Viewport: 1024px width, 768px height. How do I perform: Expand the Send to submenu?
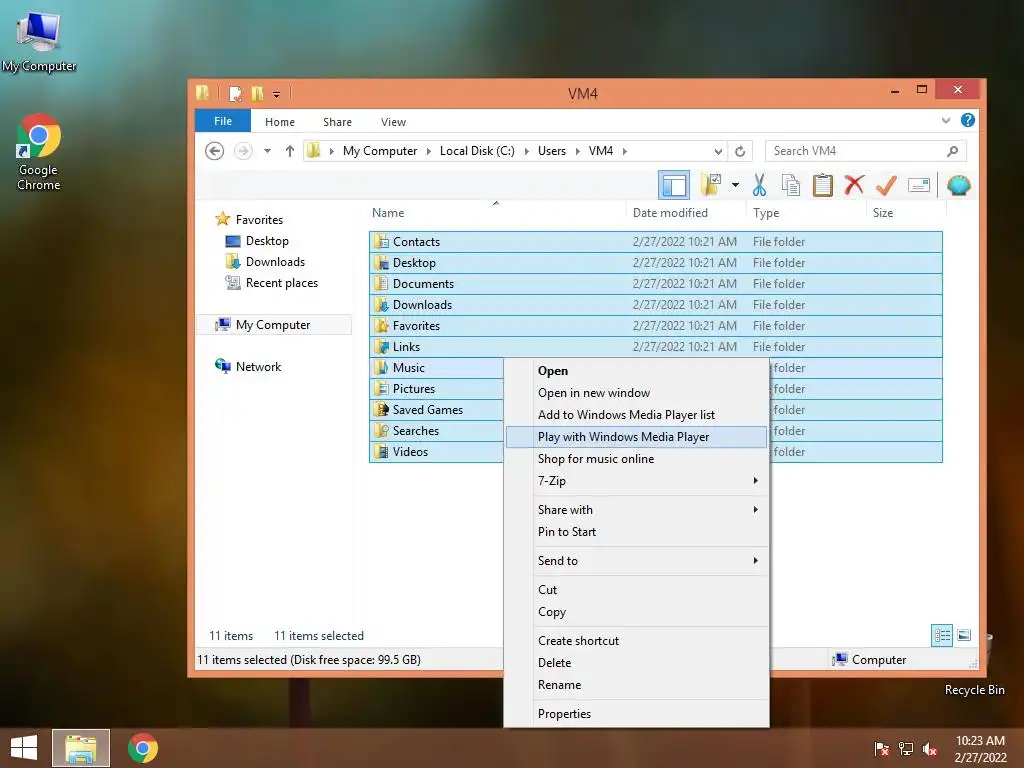pos(636,561)
